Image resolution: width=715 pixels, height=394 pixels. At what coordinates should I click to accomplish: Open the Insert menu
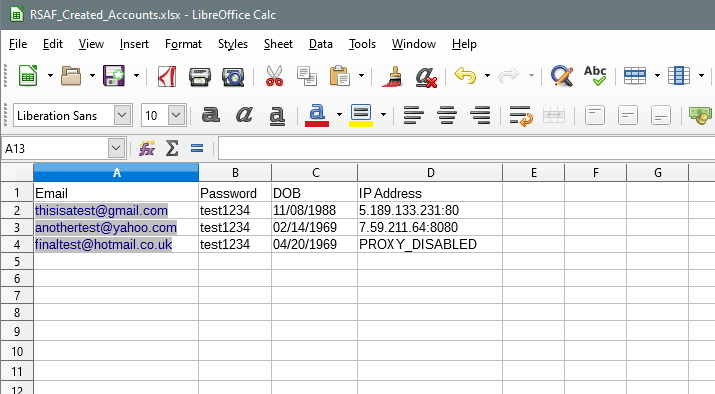(134, 44)
